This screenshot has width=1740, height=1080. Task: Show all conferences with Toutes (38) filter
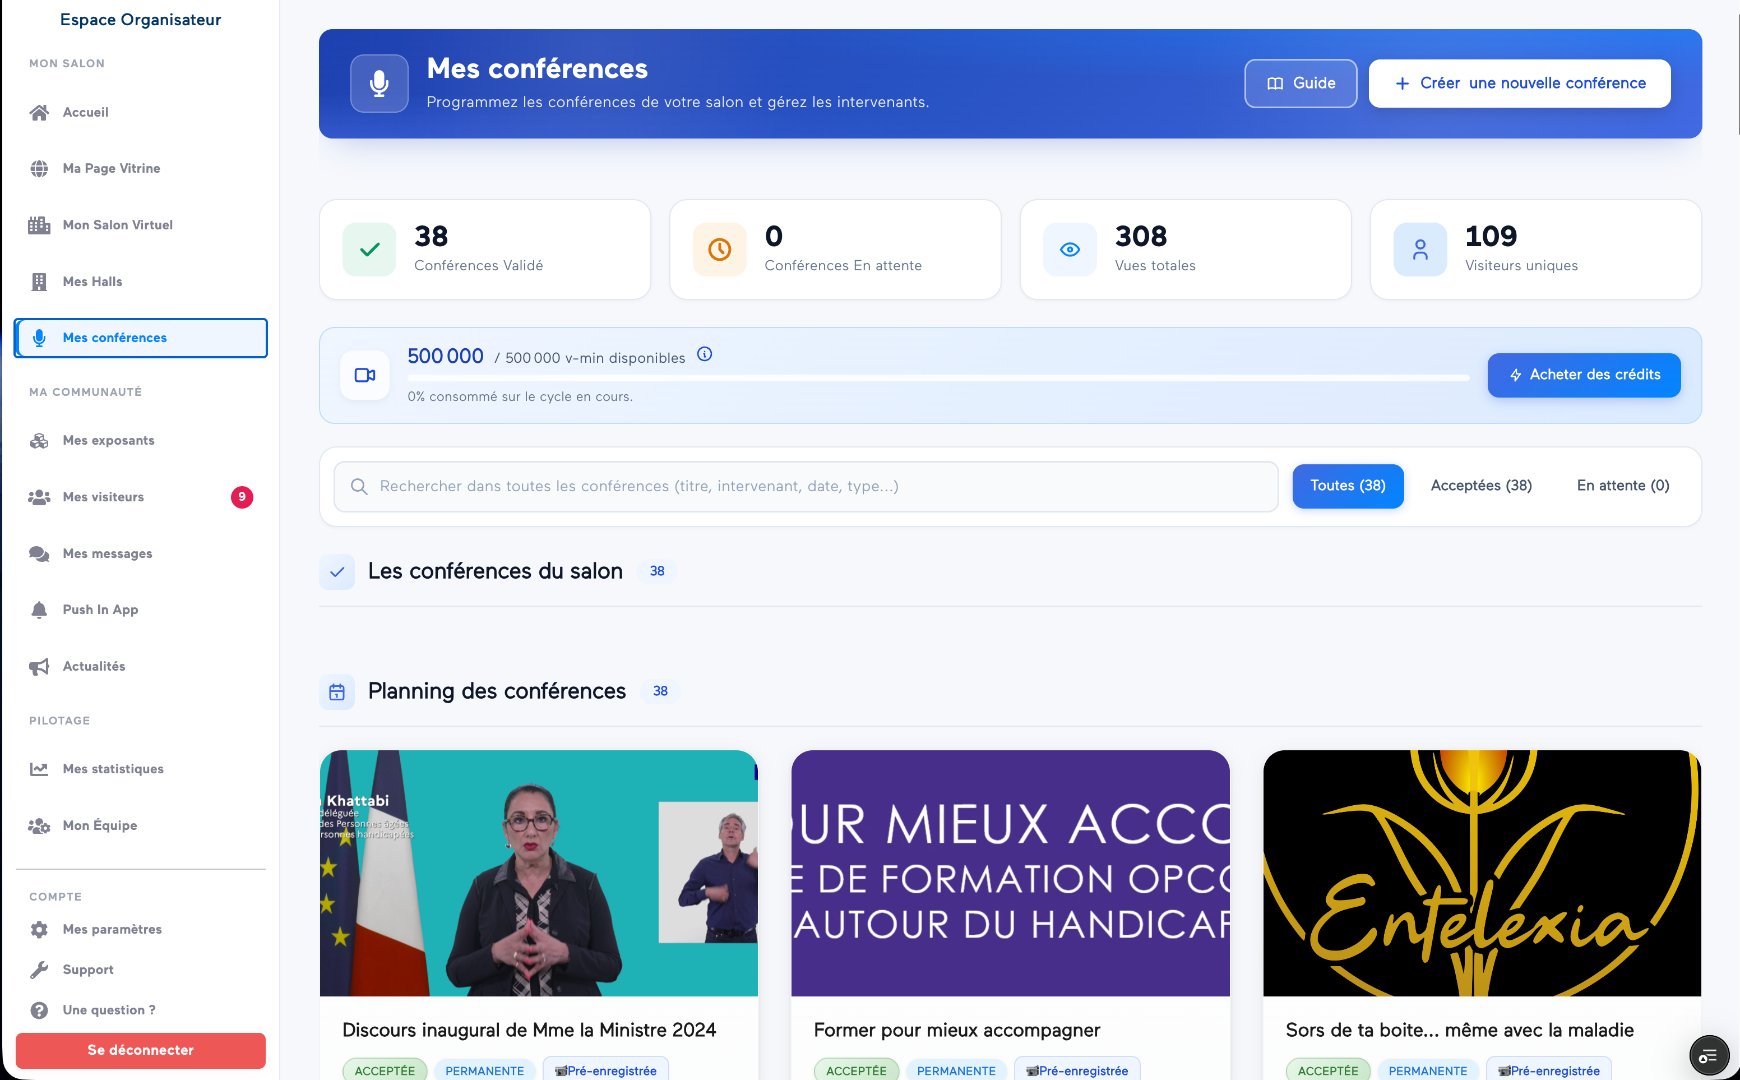click(x=1348, y=486)
